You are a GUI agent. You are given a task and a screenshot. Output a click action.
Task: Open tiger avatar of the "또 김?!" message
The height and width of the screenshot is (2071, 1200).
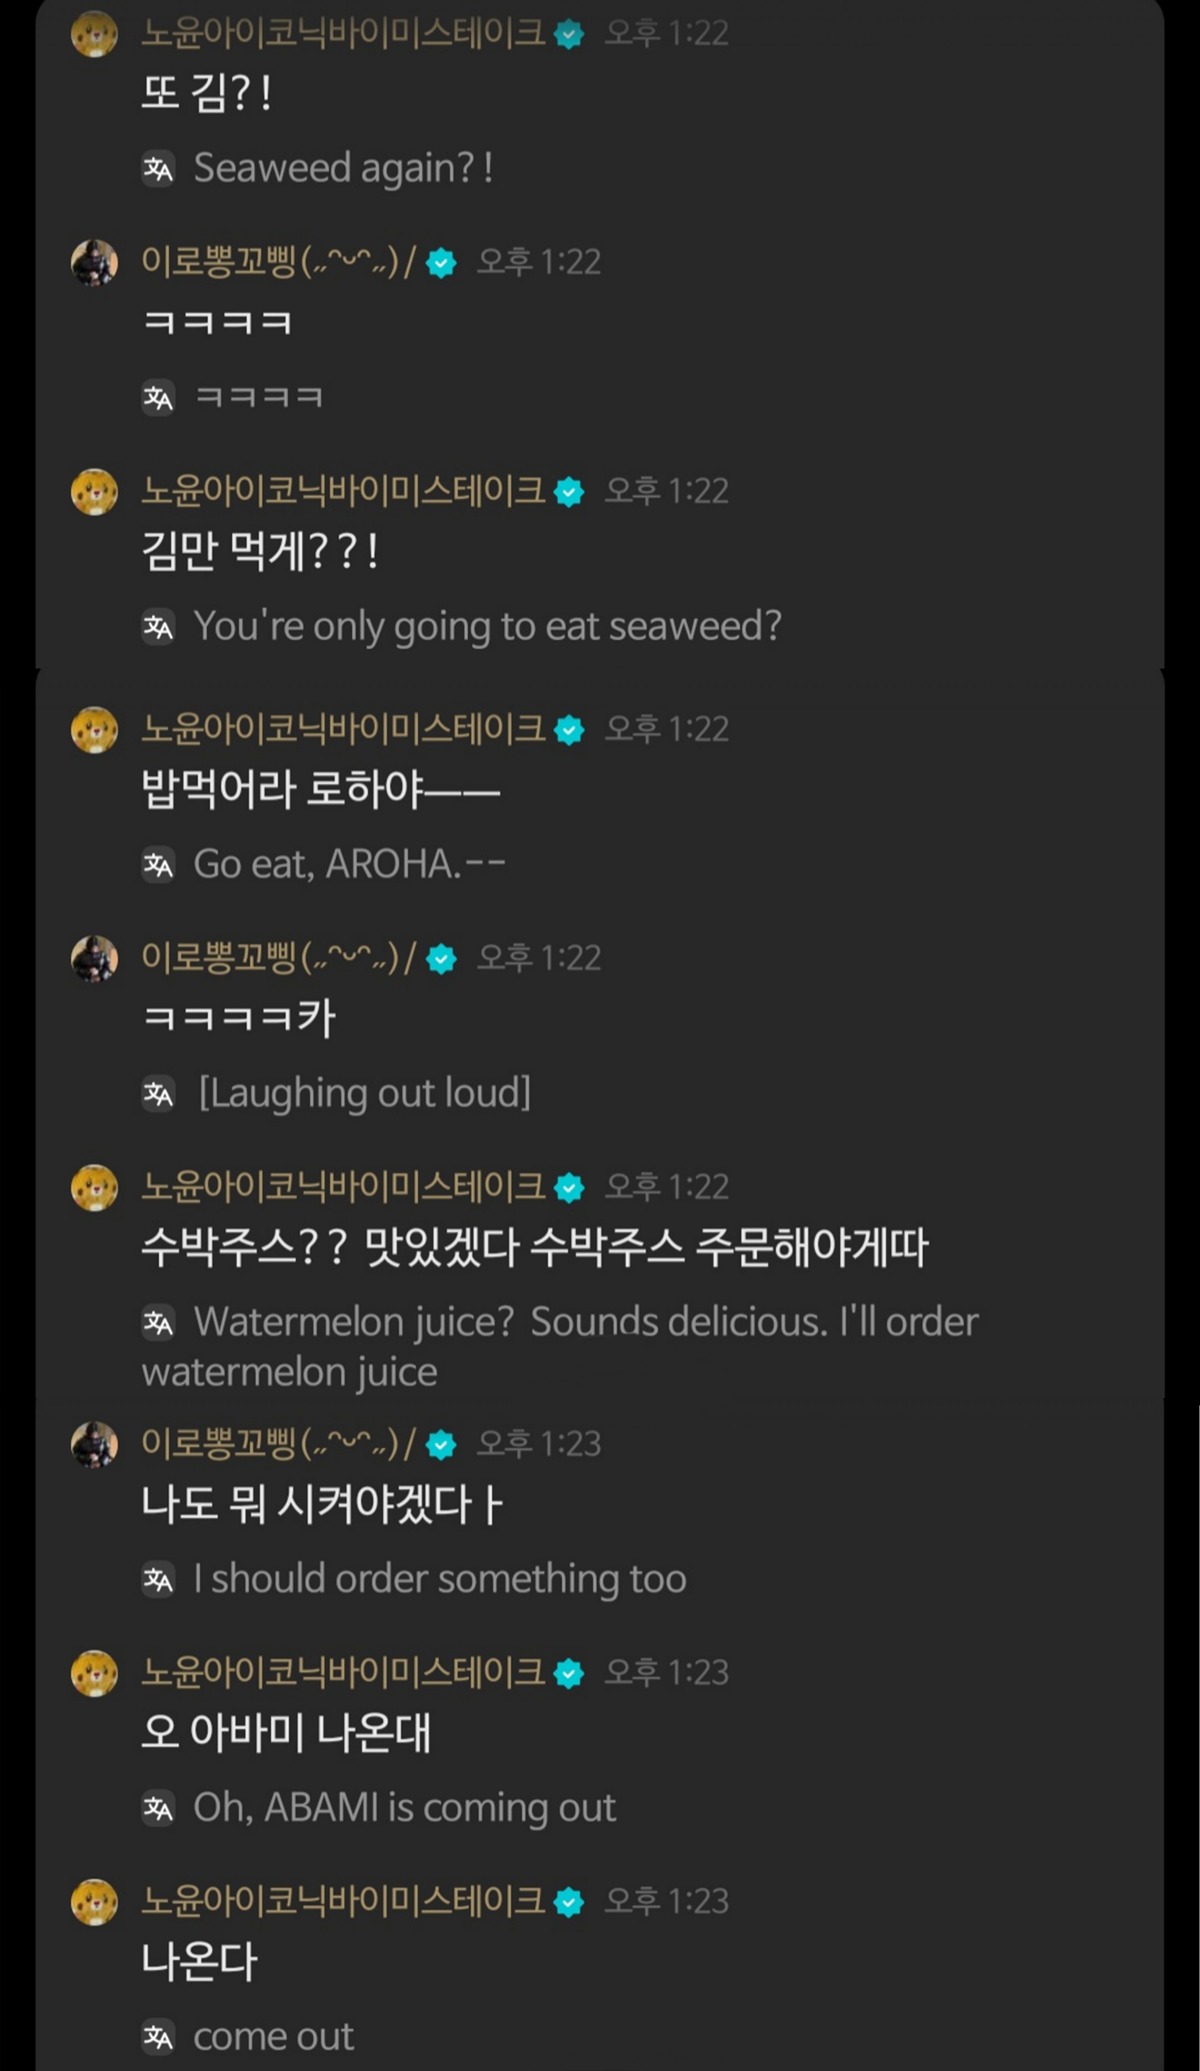coord(95,34)
